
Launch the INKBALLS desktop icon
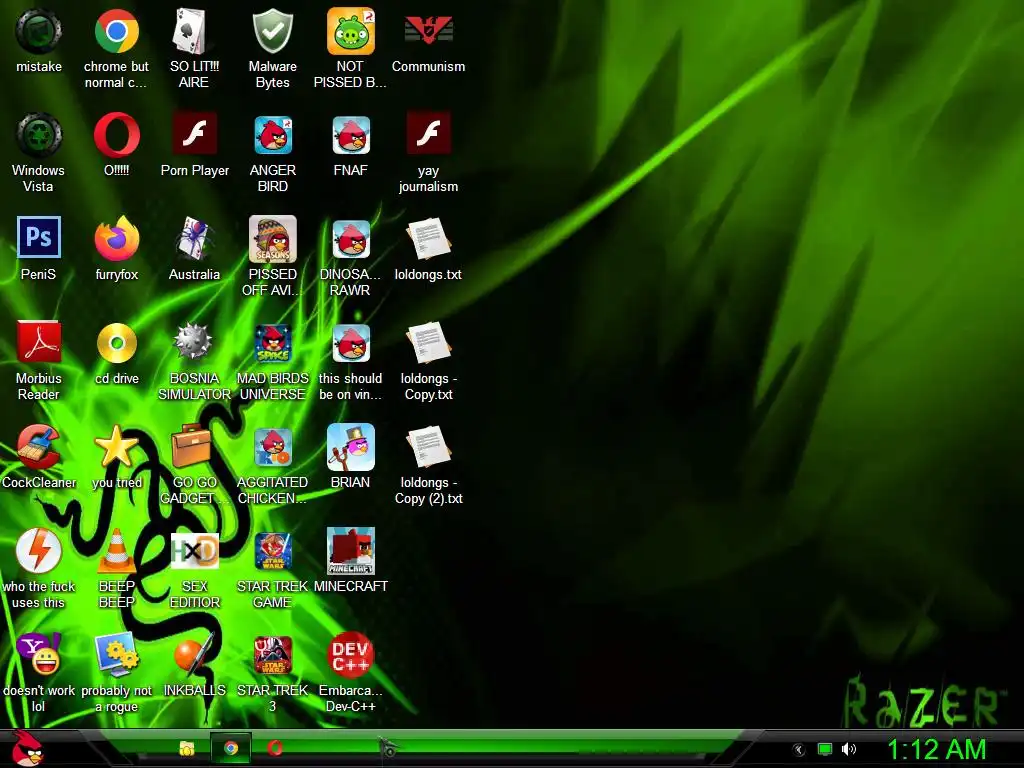194,654
